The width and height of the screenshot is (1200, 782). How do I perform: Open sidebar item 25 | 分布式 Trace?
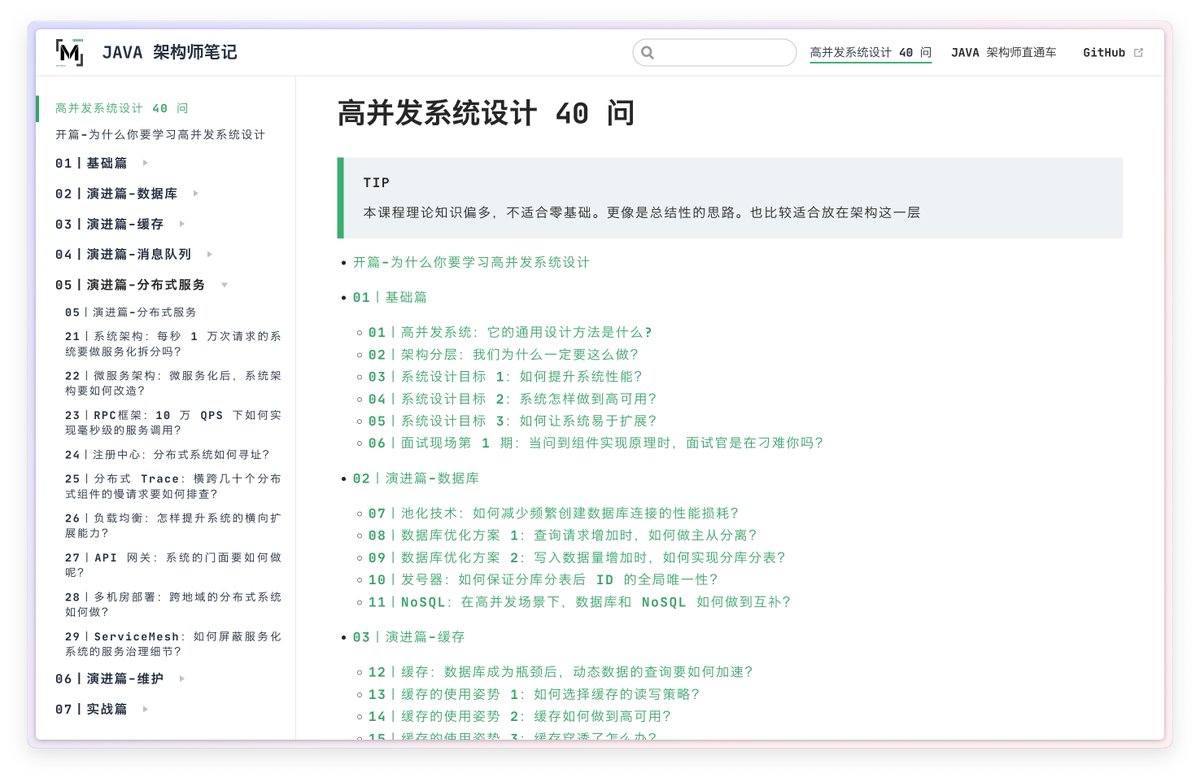(173, 486)
